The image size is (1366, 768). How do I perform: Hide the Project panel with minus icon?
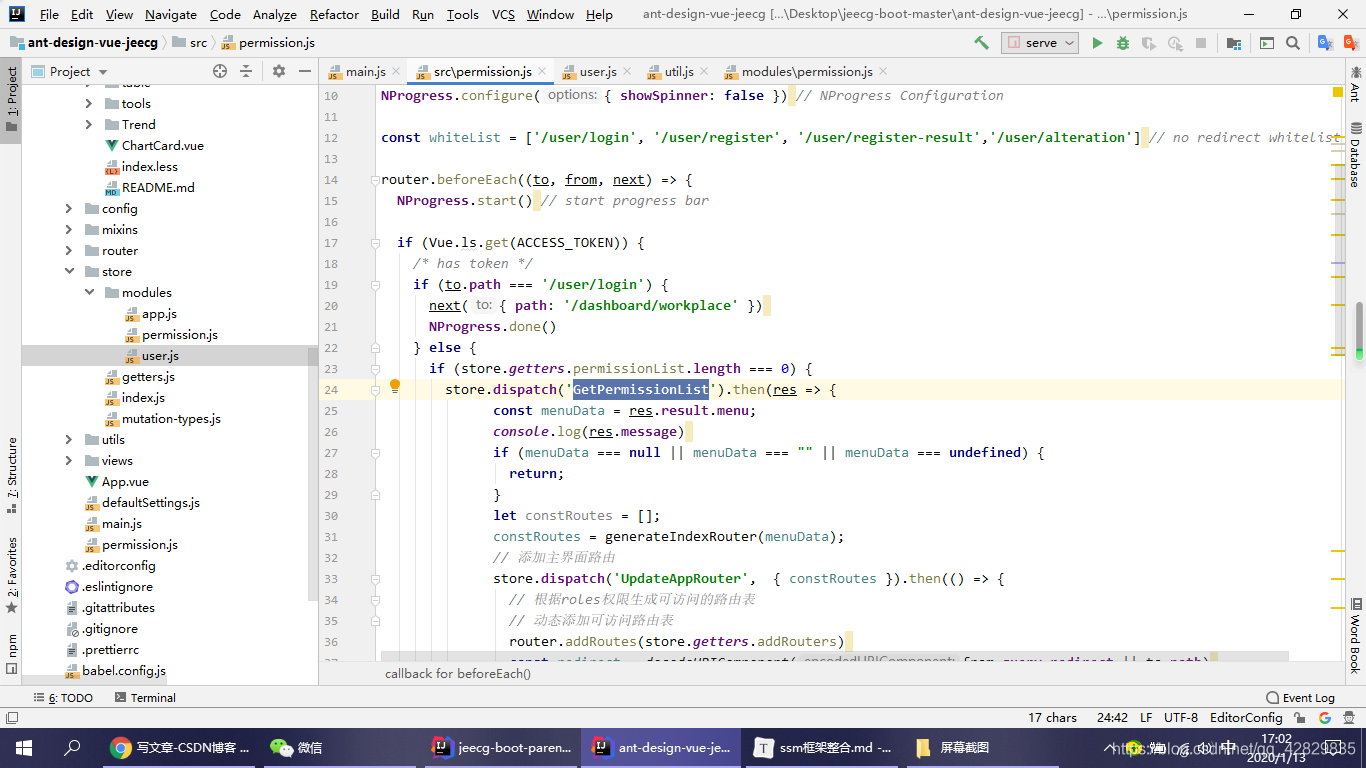coord(305,71)
